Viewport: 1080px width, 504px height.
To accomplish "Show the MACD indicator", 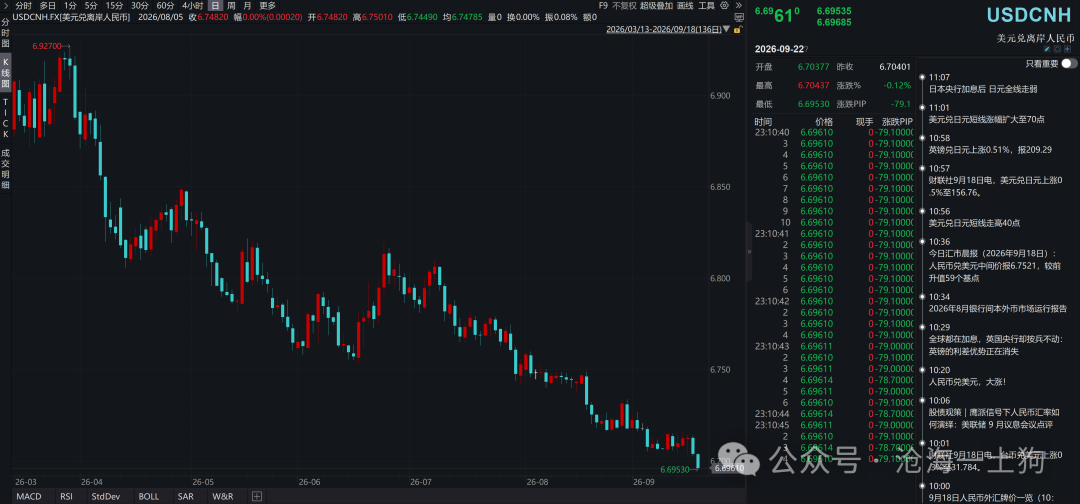I will coord(29,496).
